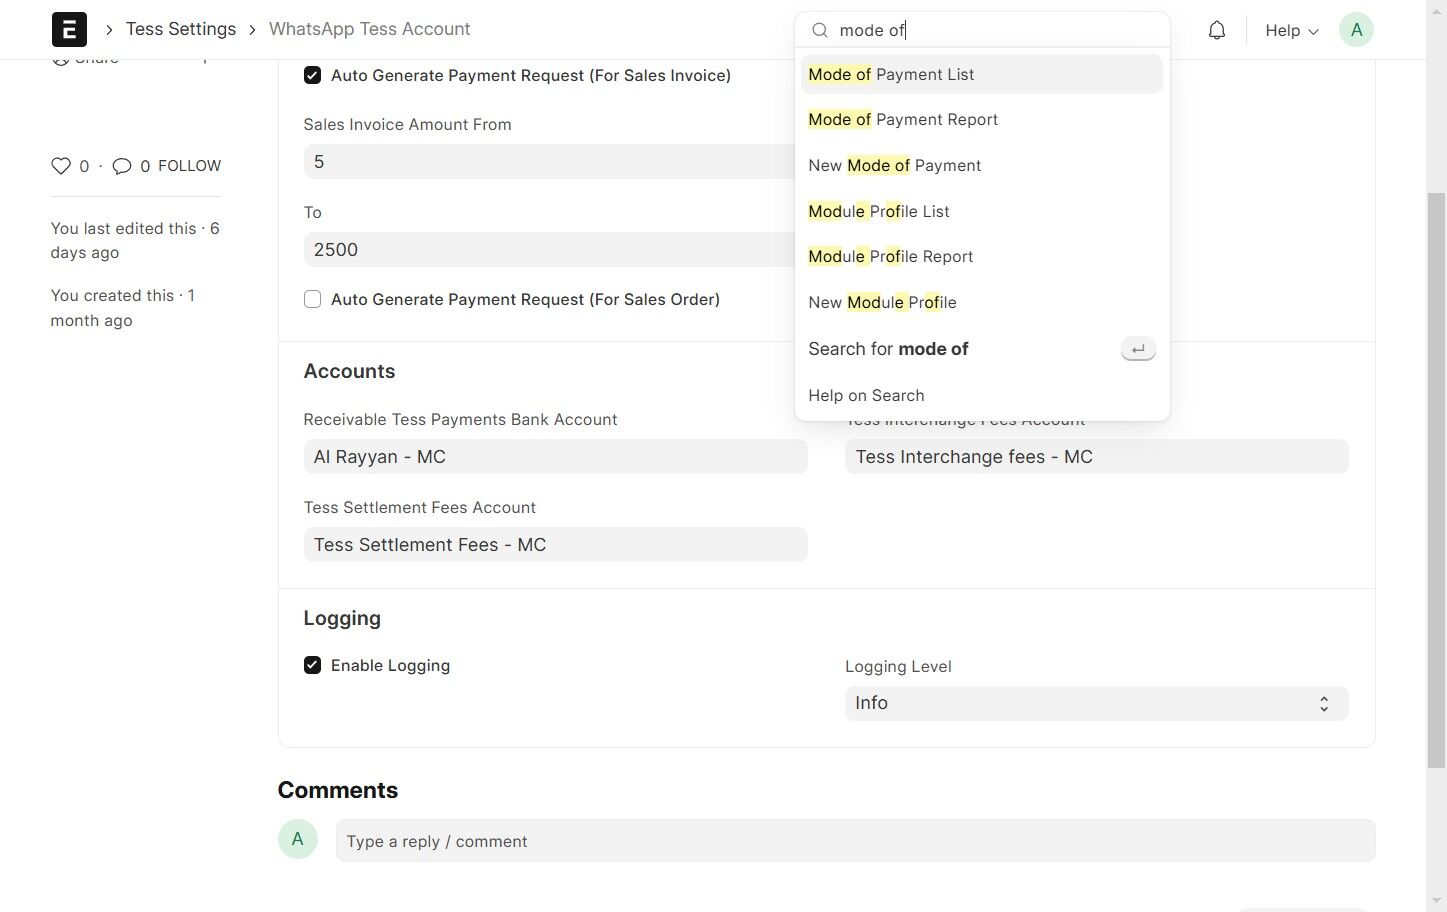Screen dimensions: 1447x912
Task: Enable Auto Generate Payment Request For Sales Order
Action: 312,299
